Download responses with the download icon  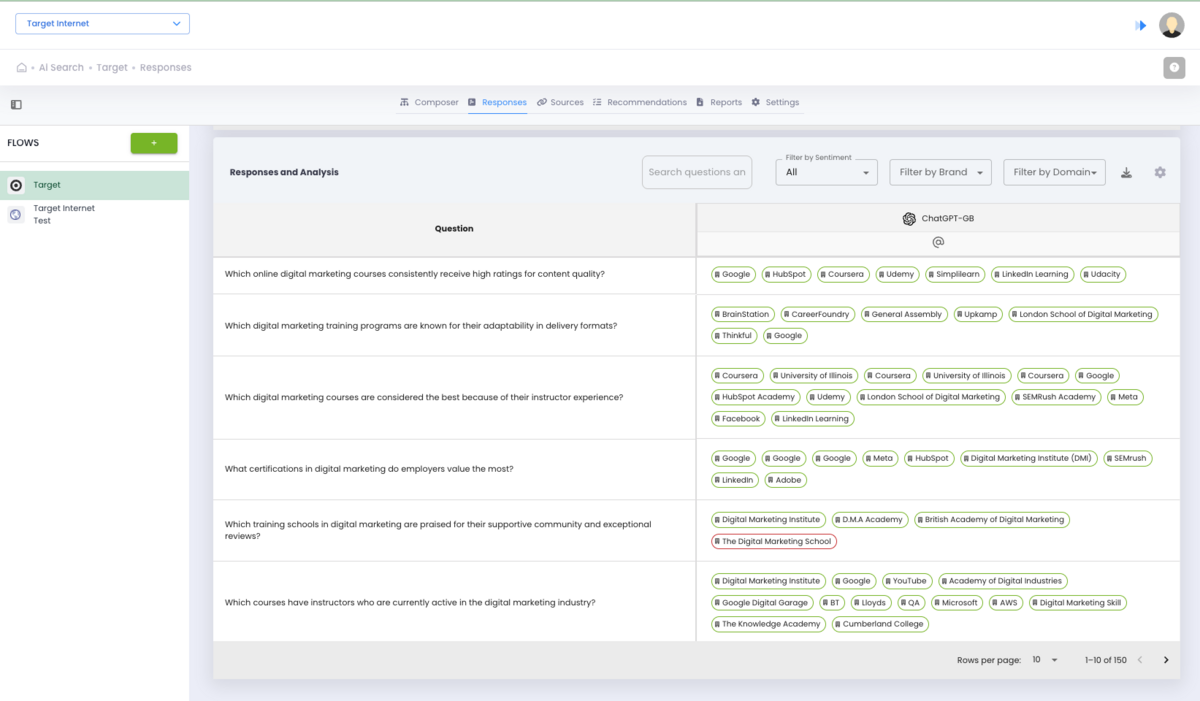pyautogui.click(x=1126, y=172)
